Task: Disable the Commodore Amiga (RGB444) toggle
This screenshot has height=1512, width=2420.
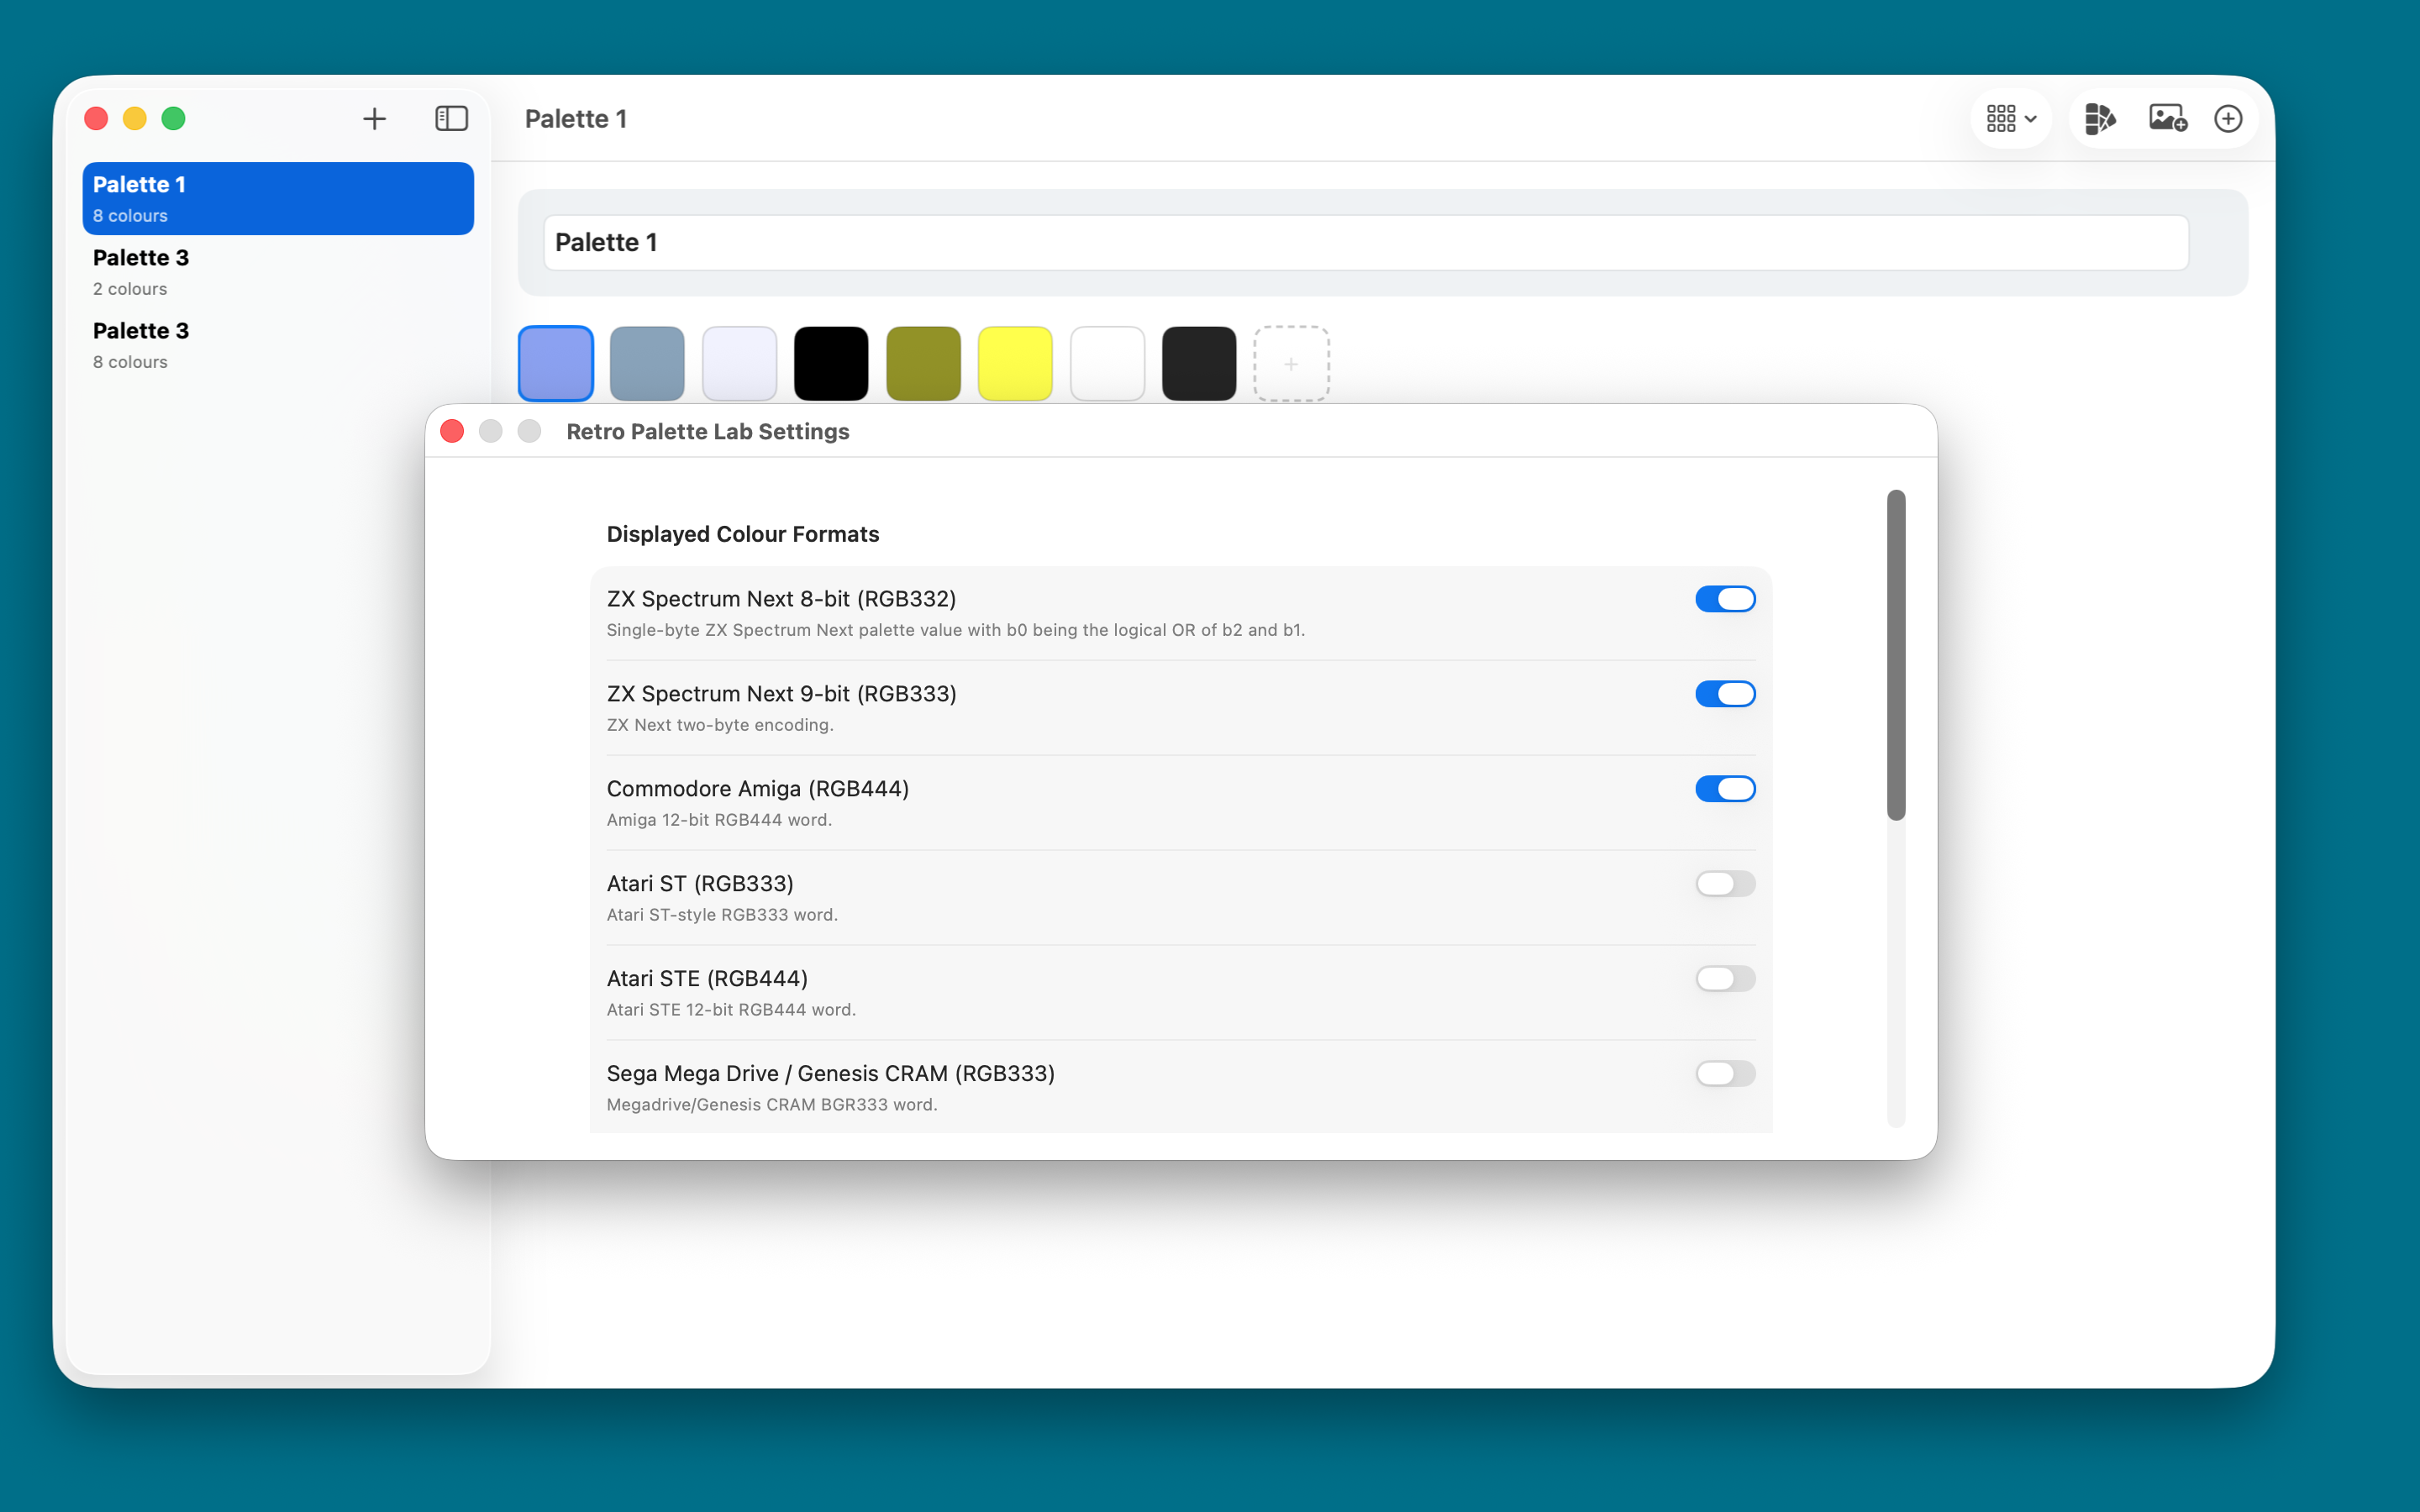Action: pyautogui.click(x=1725, y=789)
